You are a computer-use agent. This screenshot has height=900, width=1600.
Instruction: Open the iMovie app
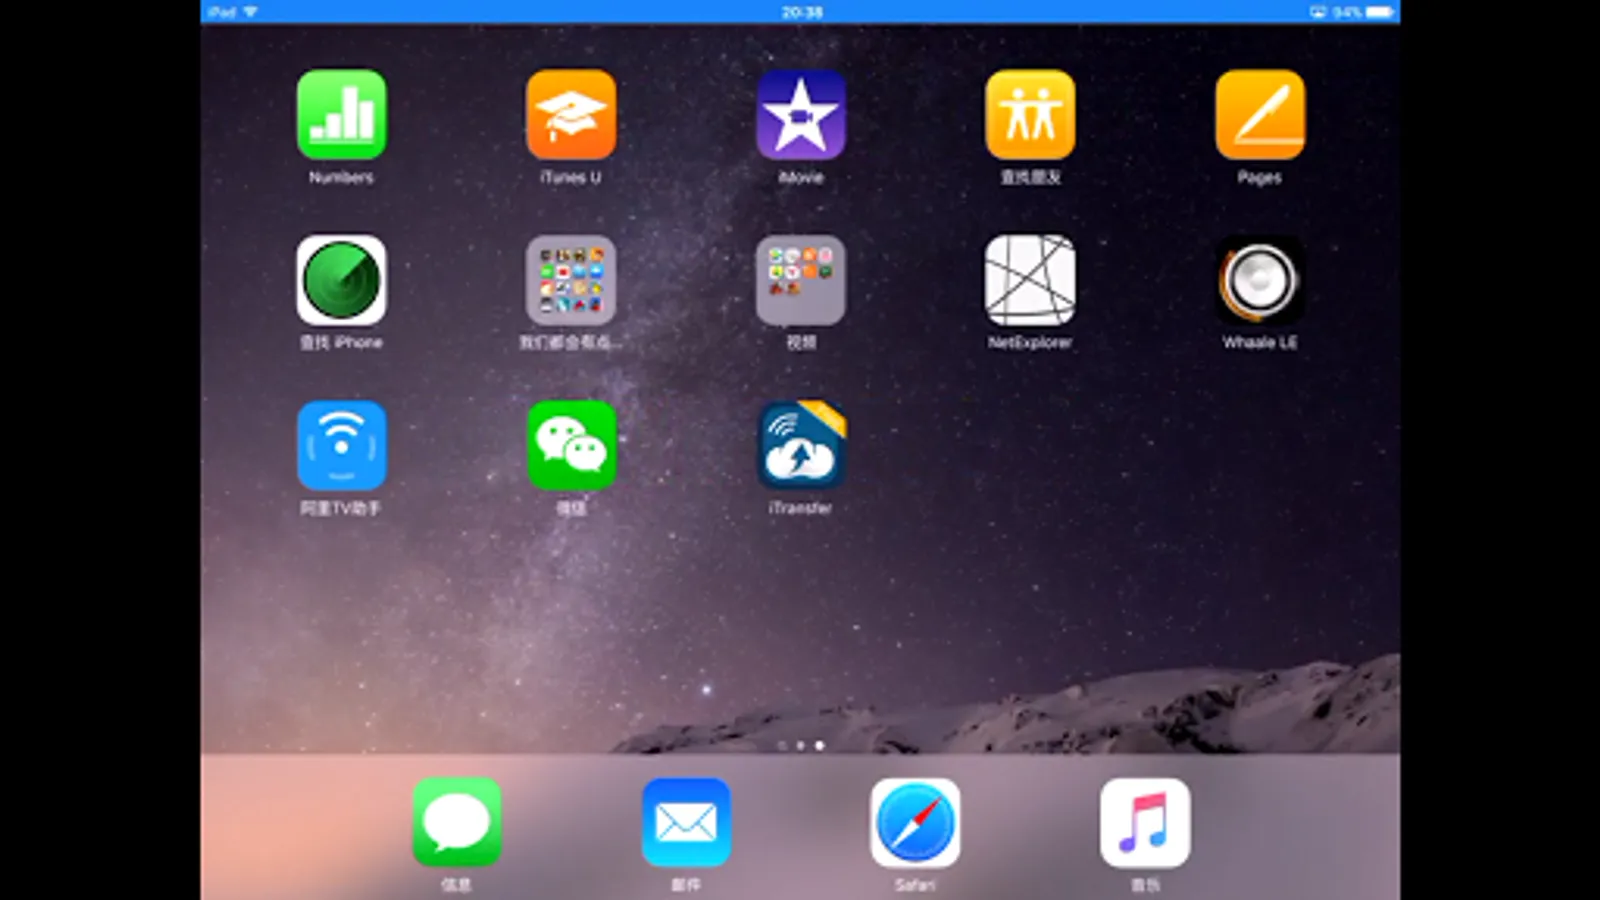click(x=801, y=115)
